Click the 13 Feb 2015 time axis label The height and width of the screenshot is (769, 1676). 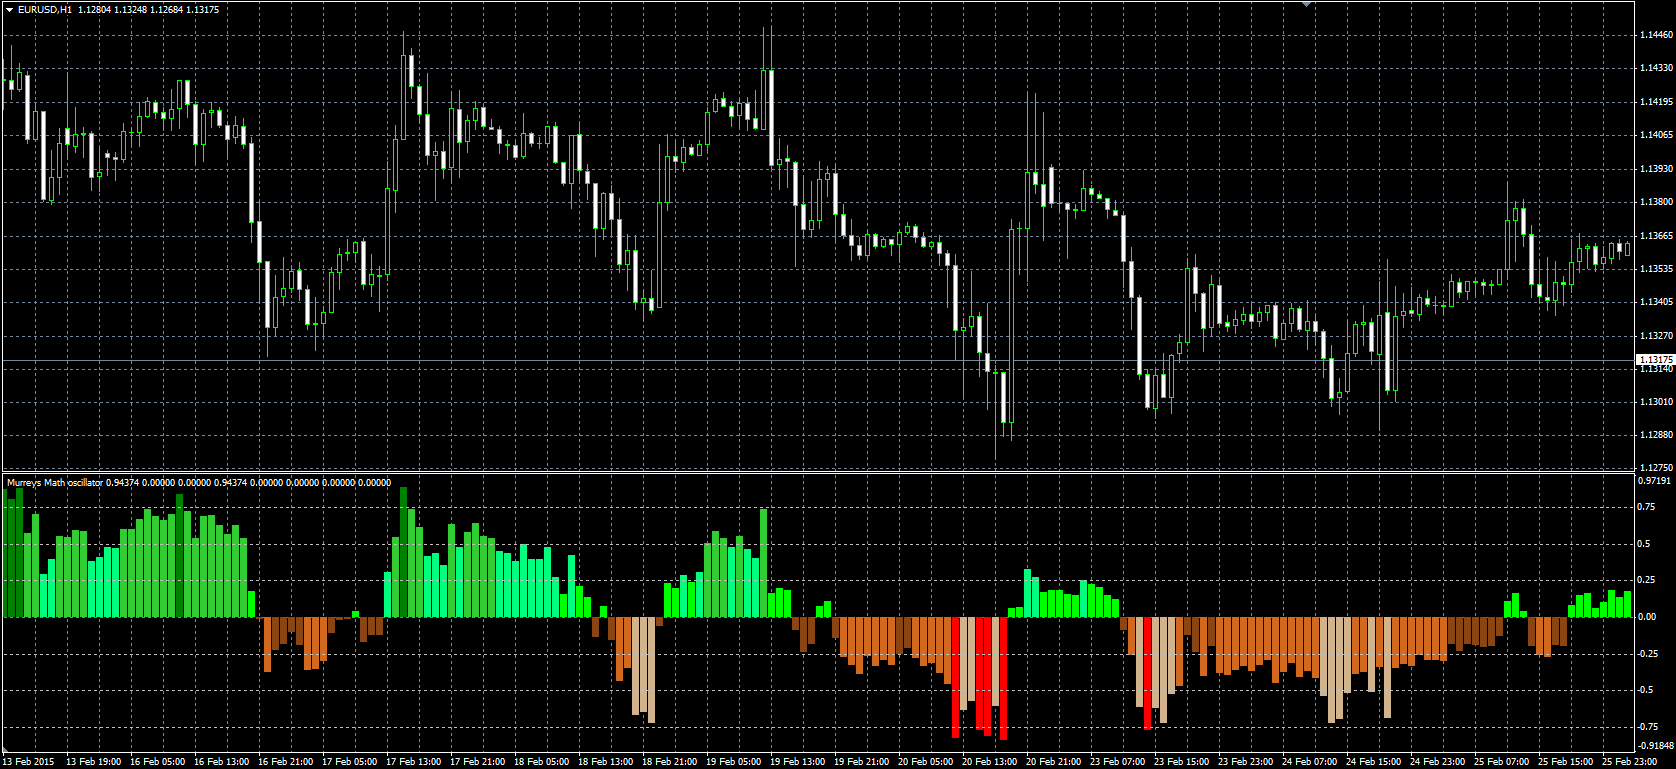pyautogui.click(x=29, y=762)
